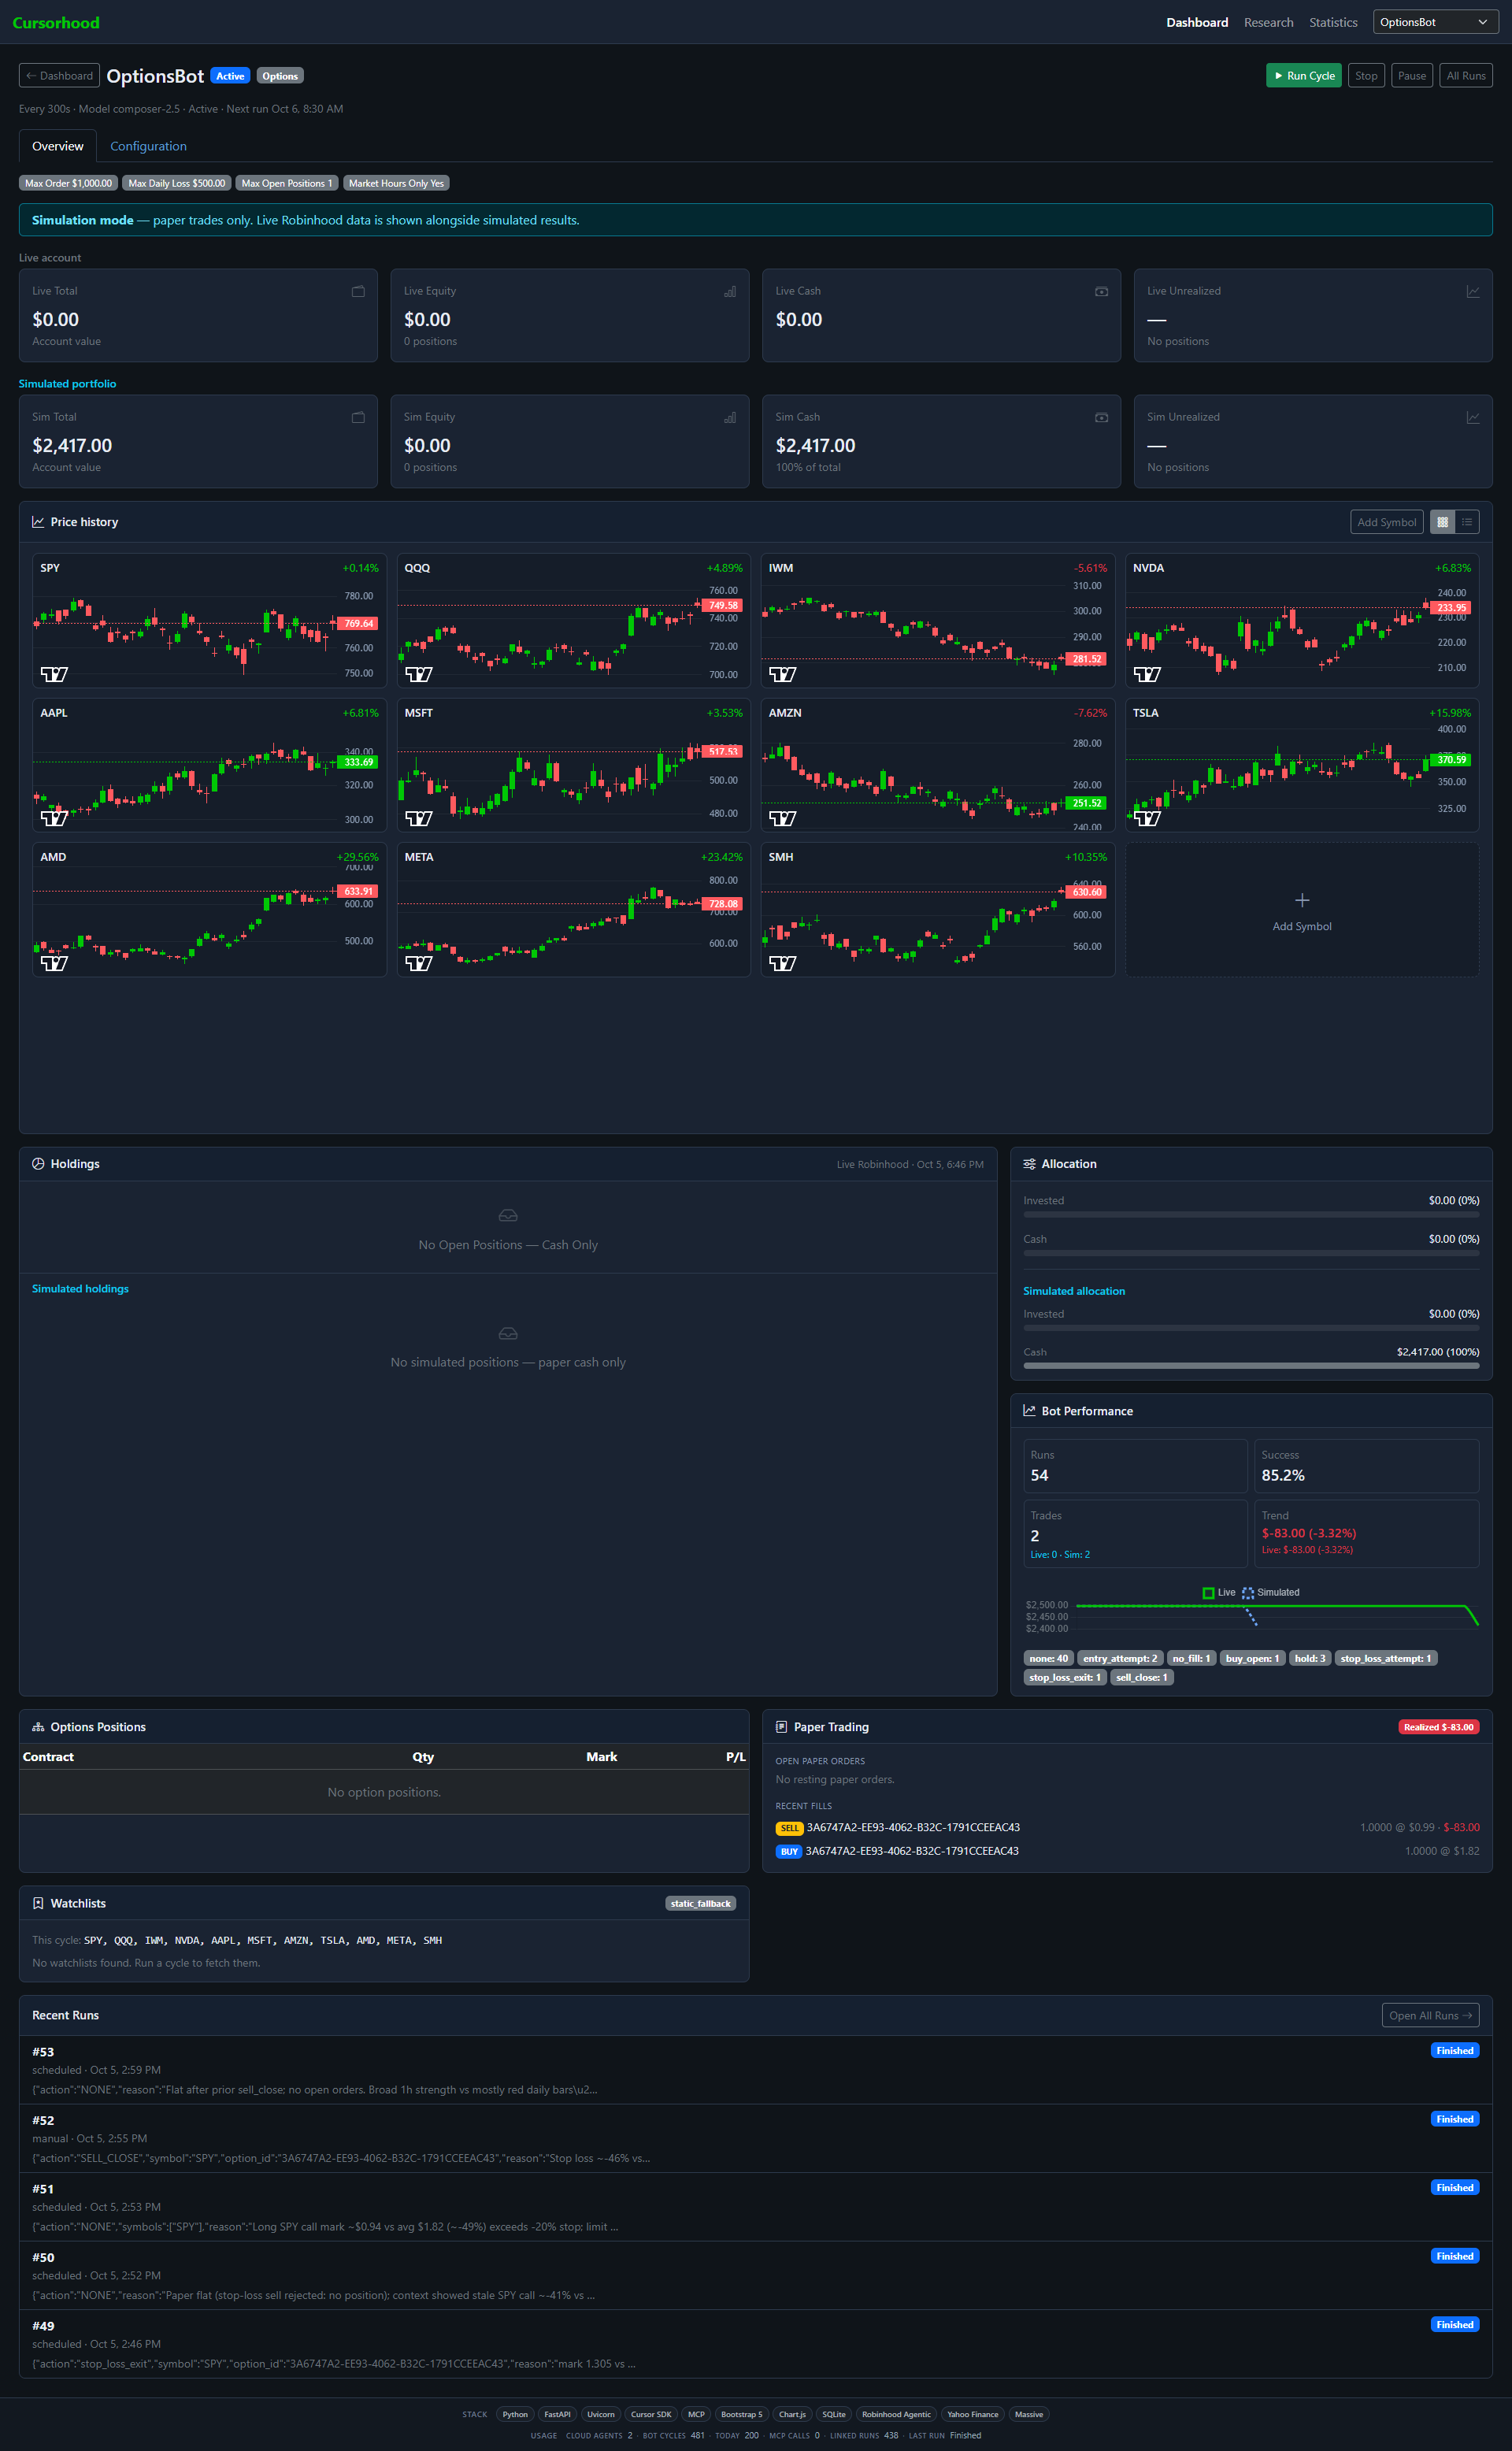The image size is (1512, 2451).
Task: Toggle Live series in performance chart legend
Action: 1218,1593
